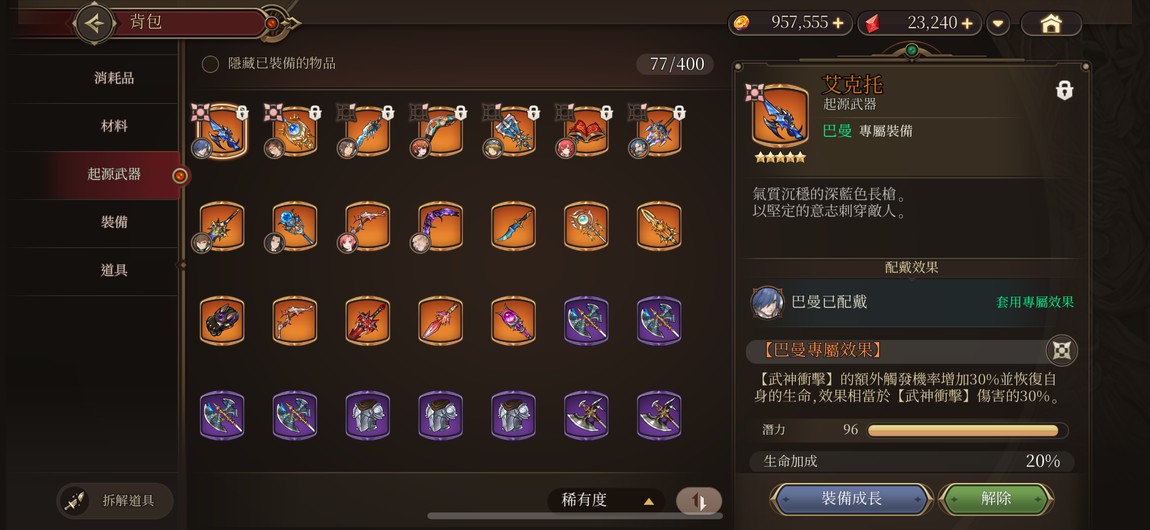Expand the currency dropdown arrow
Image resolution: width=1150 pixels, height=530 pixels.
997,23
